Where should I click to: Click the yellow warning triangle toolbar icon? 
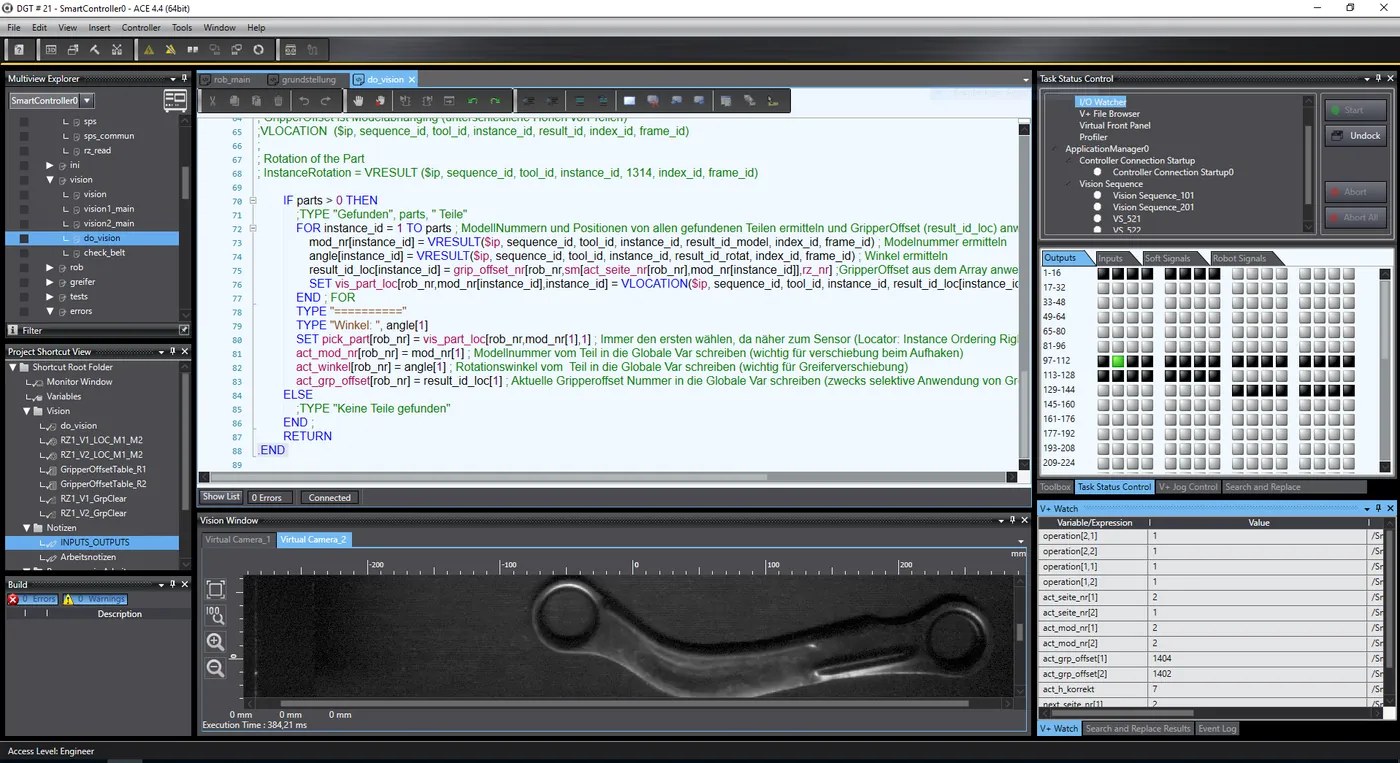[149, 49]
